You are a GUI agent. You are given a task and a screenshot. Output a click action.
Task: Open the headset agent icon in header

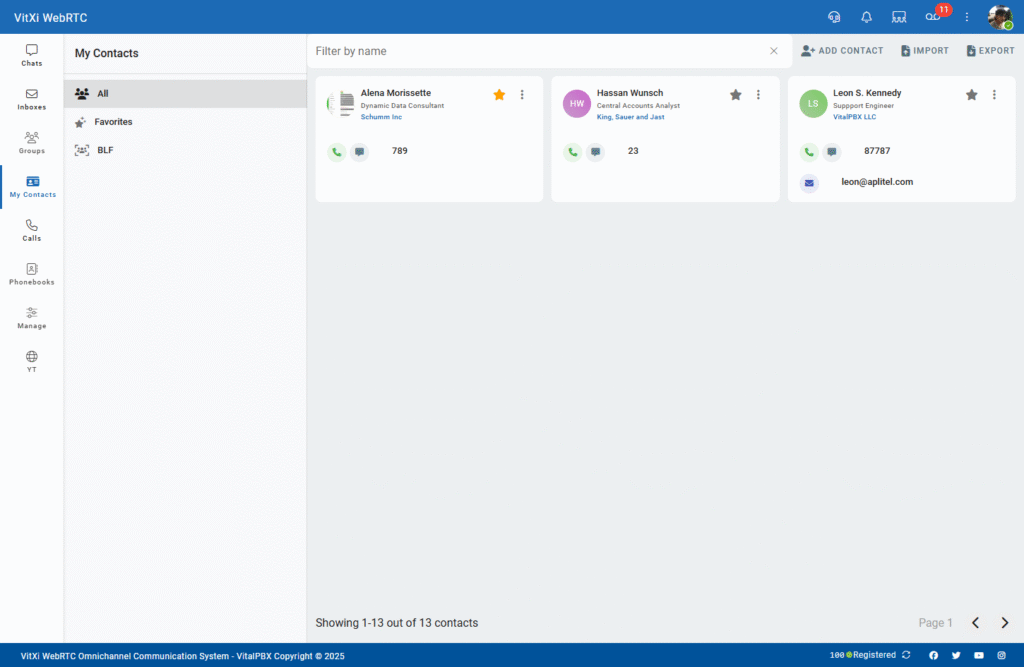pyautogui.click(x=834, y=17)
